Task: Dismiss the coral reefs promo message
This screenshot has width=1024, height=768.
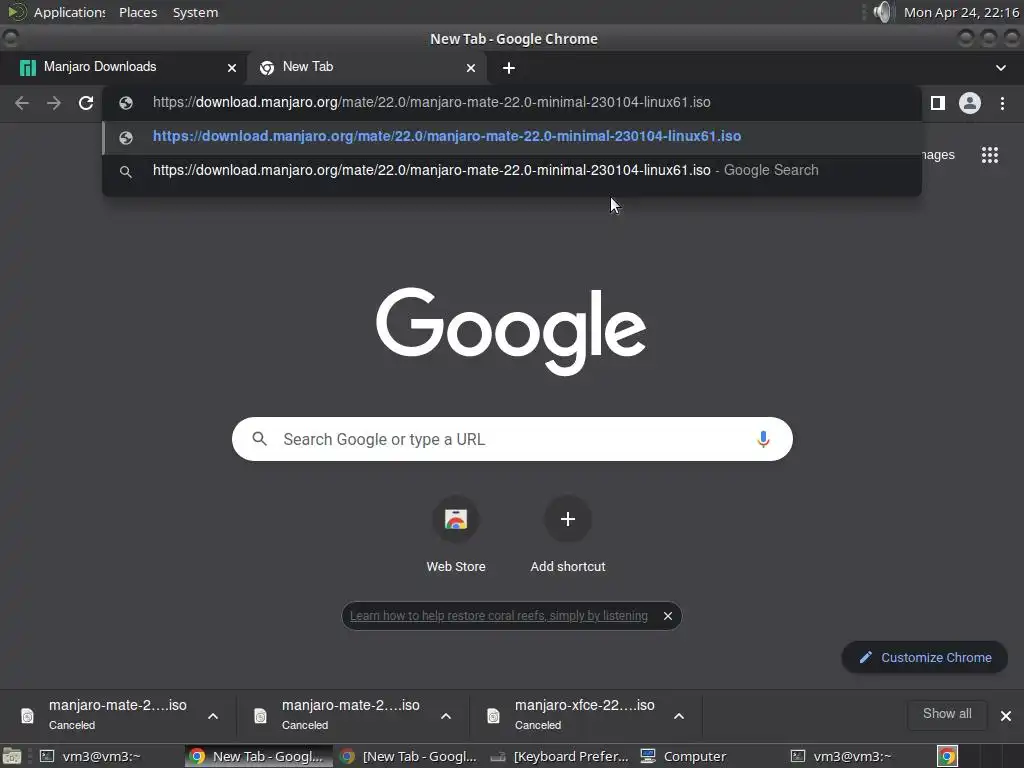Action: [x=667, y=616]
